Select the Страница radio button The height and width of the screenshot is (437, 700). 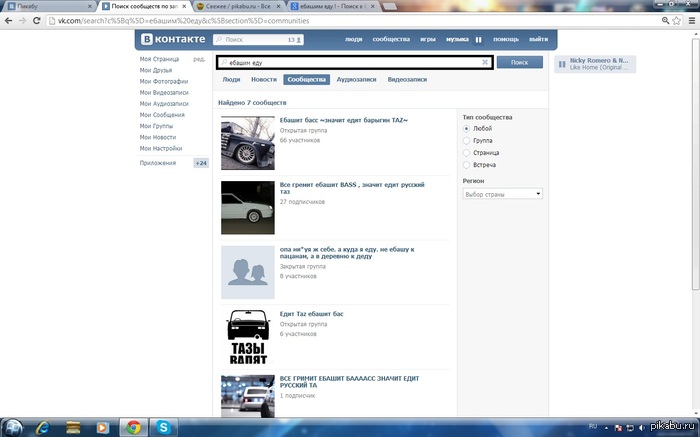point(466,153)
